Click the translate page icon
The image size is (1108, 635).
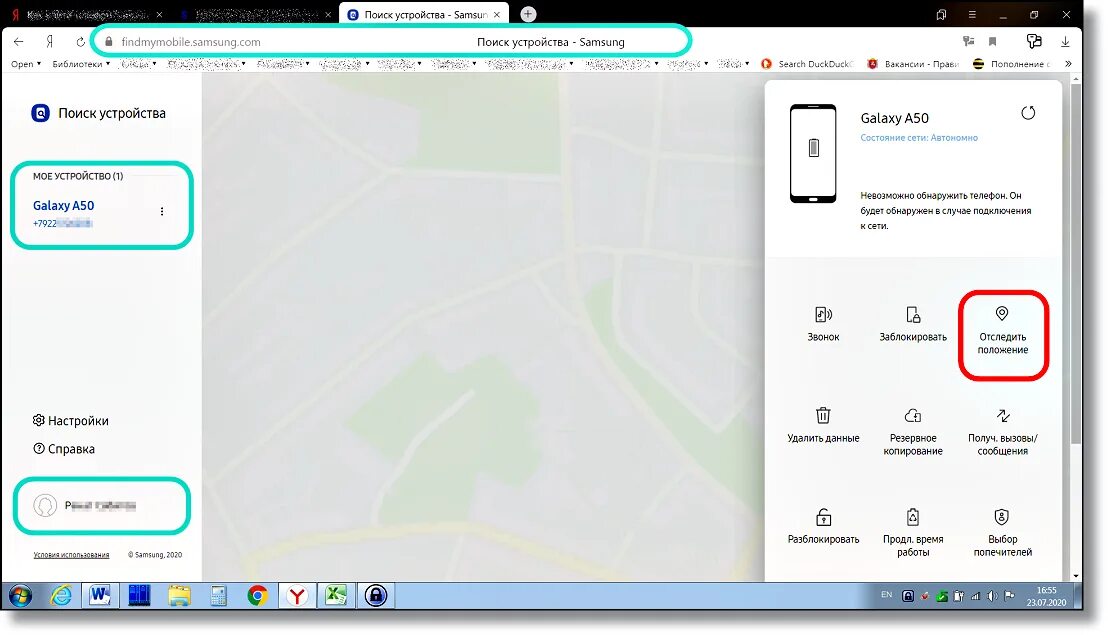click(x=969, y=42)
